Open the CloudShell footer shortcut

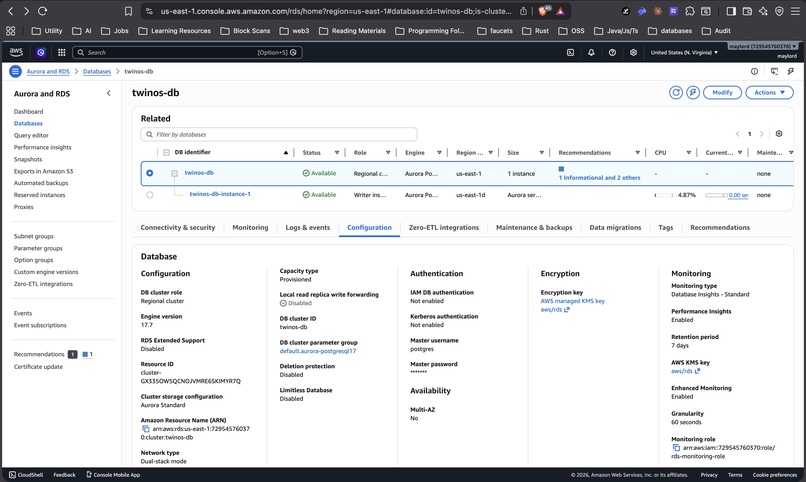26,475
